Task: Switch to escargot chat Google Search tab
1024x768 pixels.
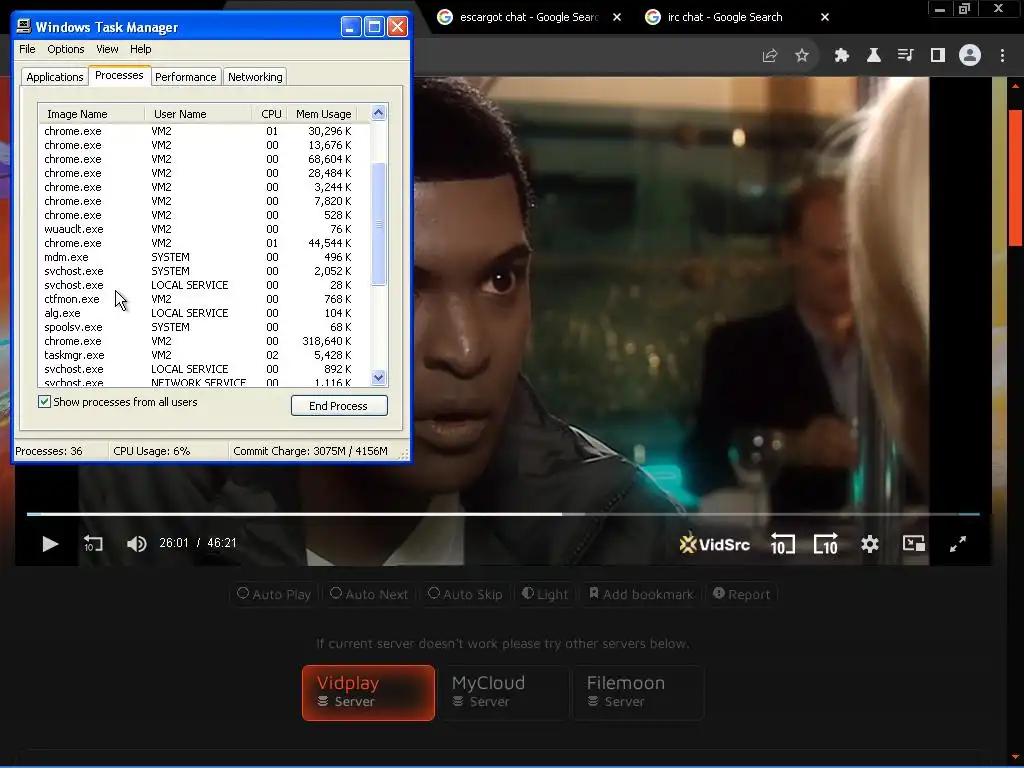Action: click(x=528, y=17)
